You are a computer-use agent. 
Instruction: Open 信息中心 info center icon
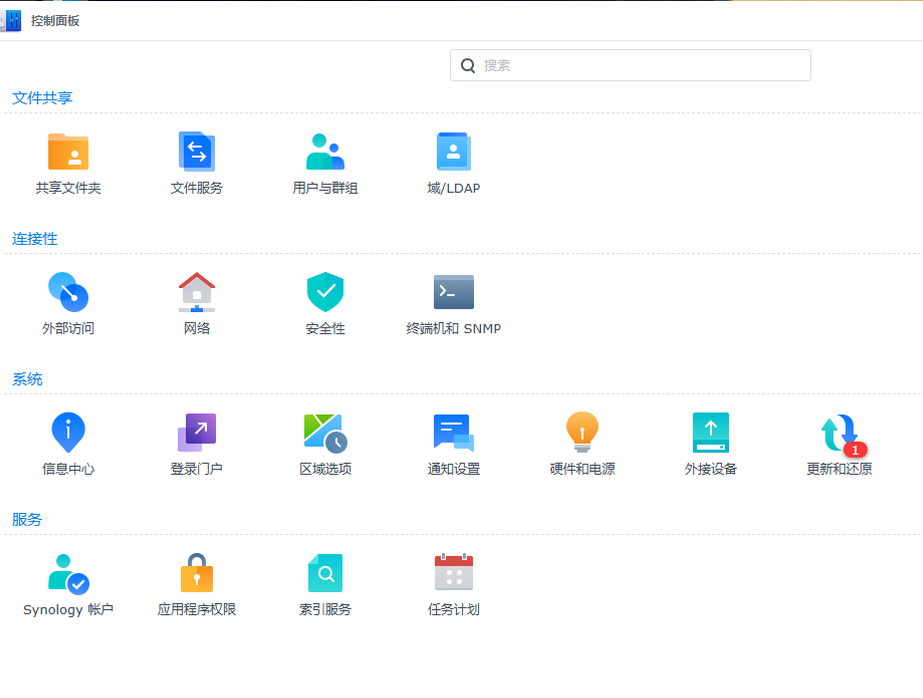[68, 433]
